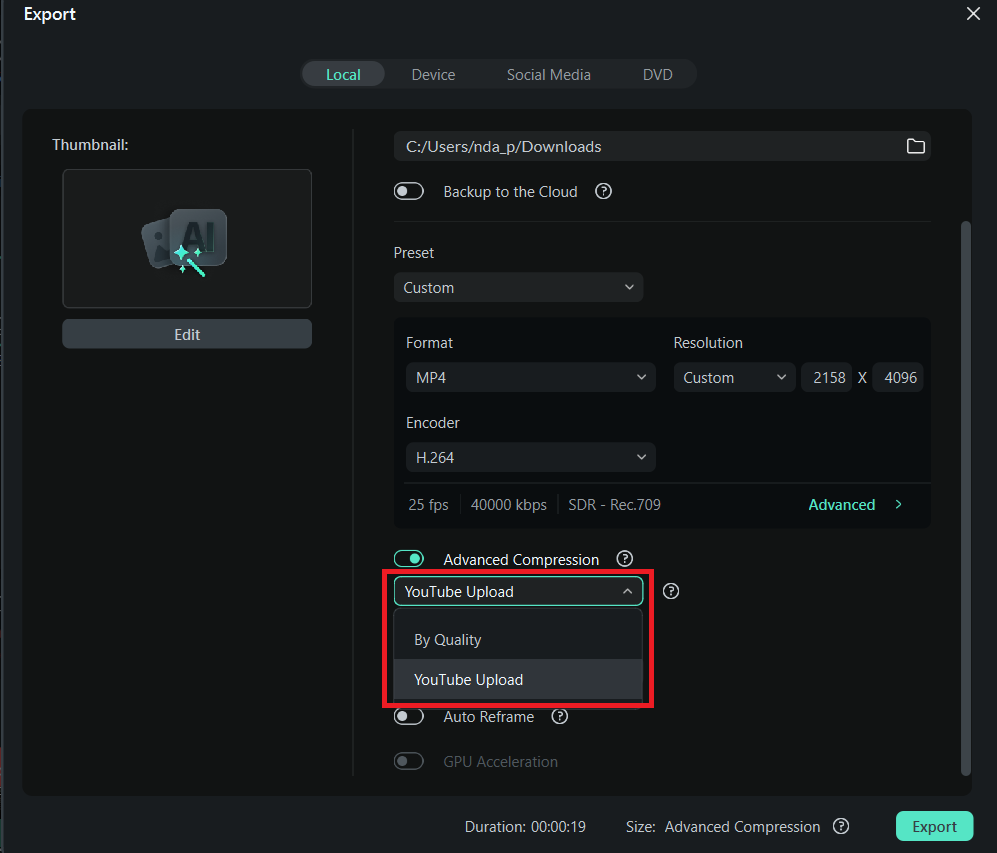Choose By Quality compression option
This screenshot has width=997, height=853.
pyautogui.click(x=518, y=639)
